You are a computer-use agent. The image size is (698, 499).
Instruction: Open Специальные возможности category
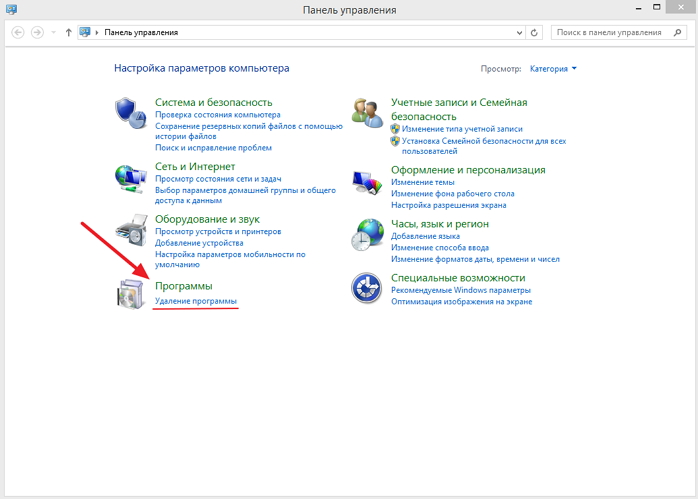458,277
